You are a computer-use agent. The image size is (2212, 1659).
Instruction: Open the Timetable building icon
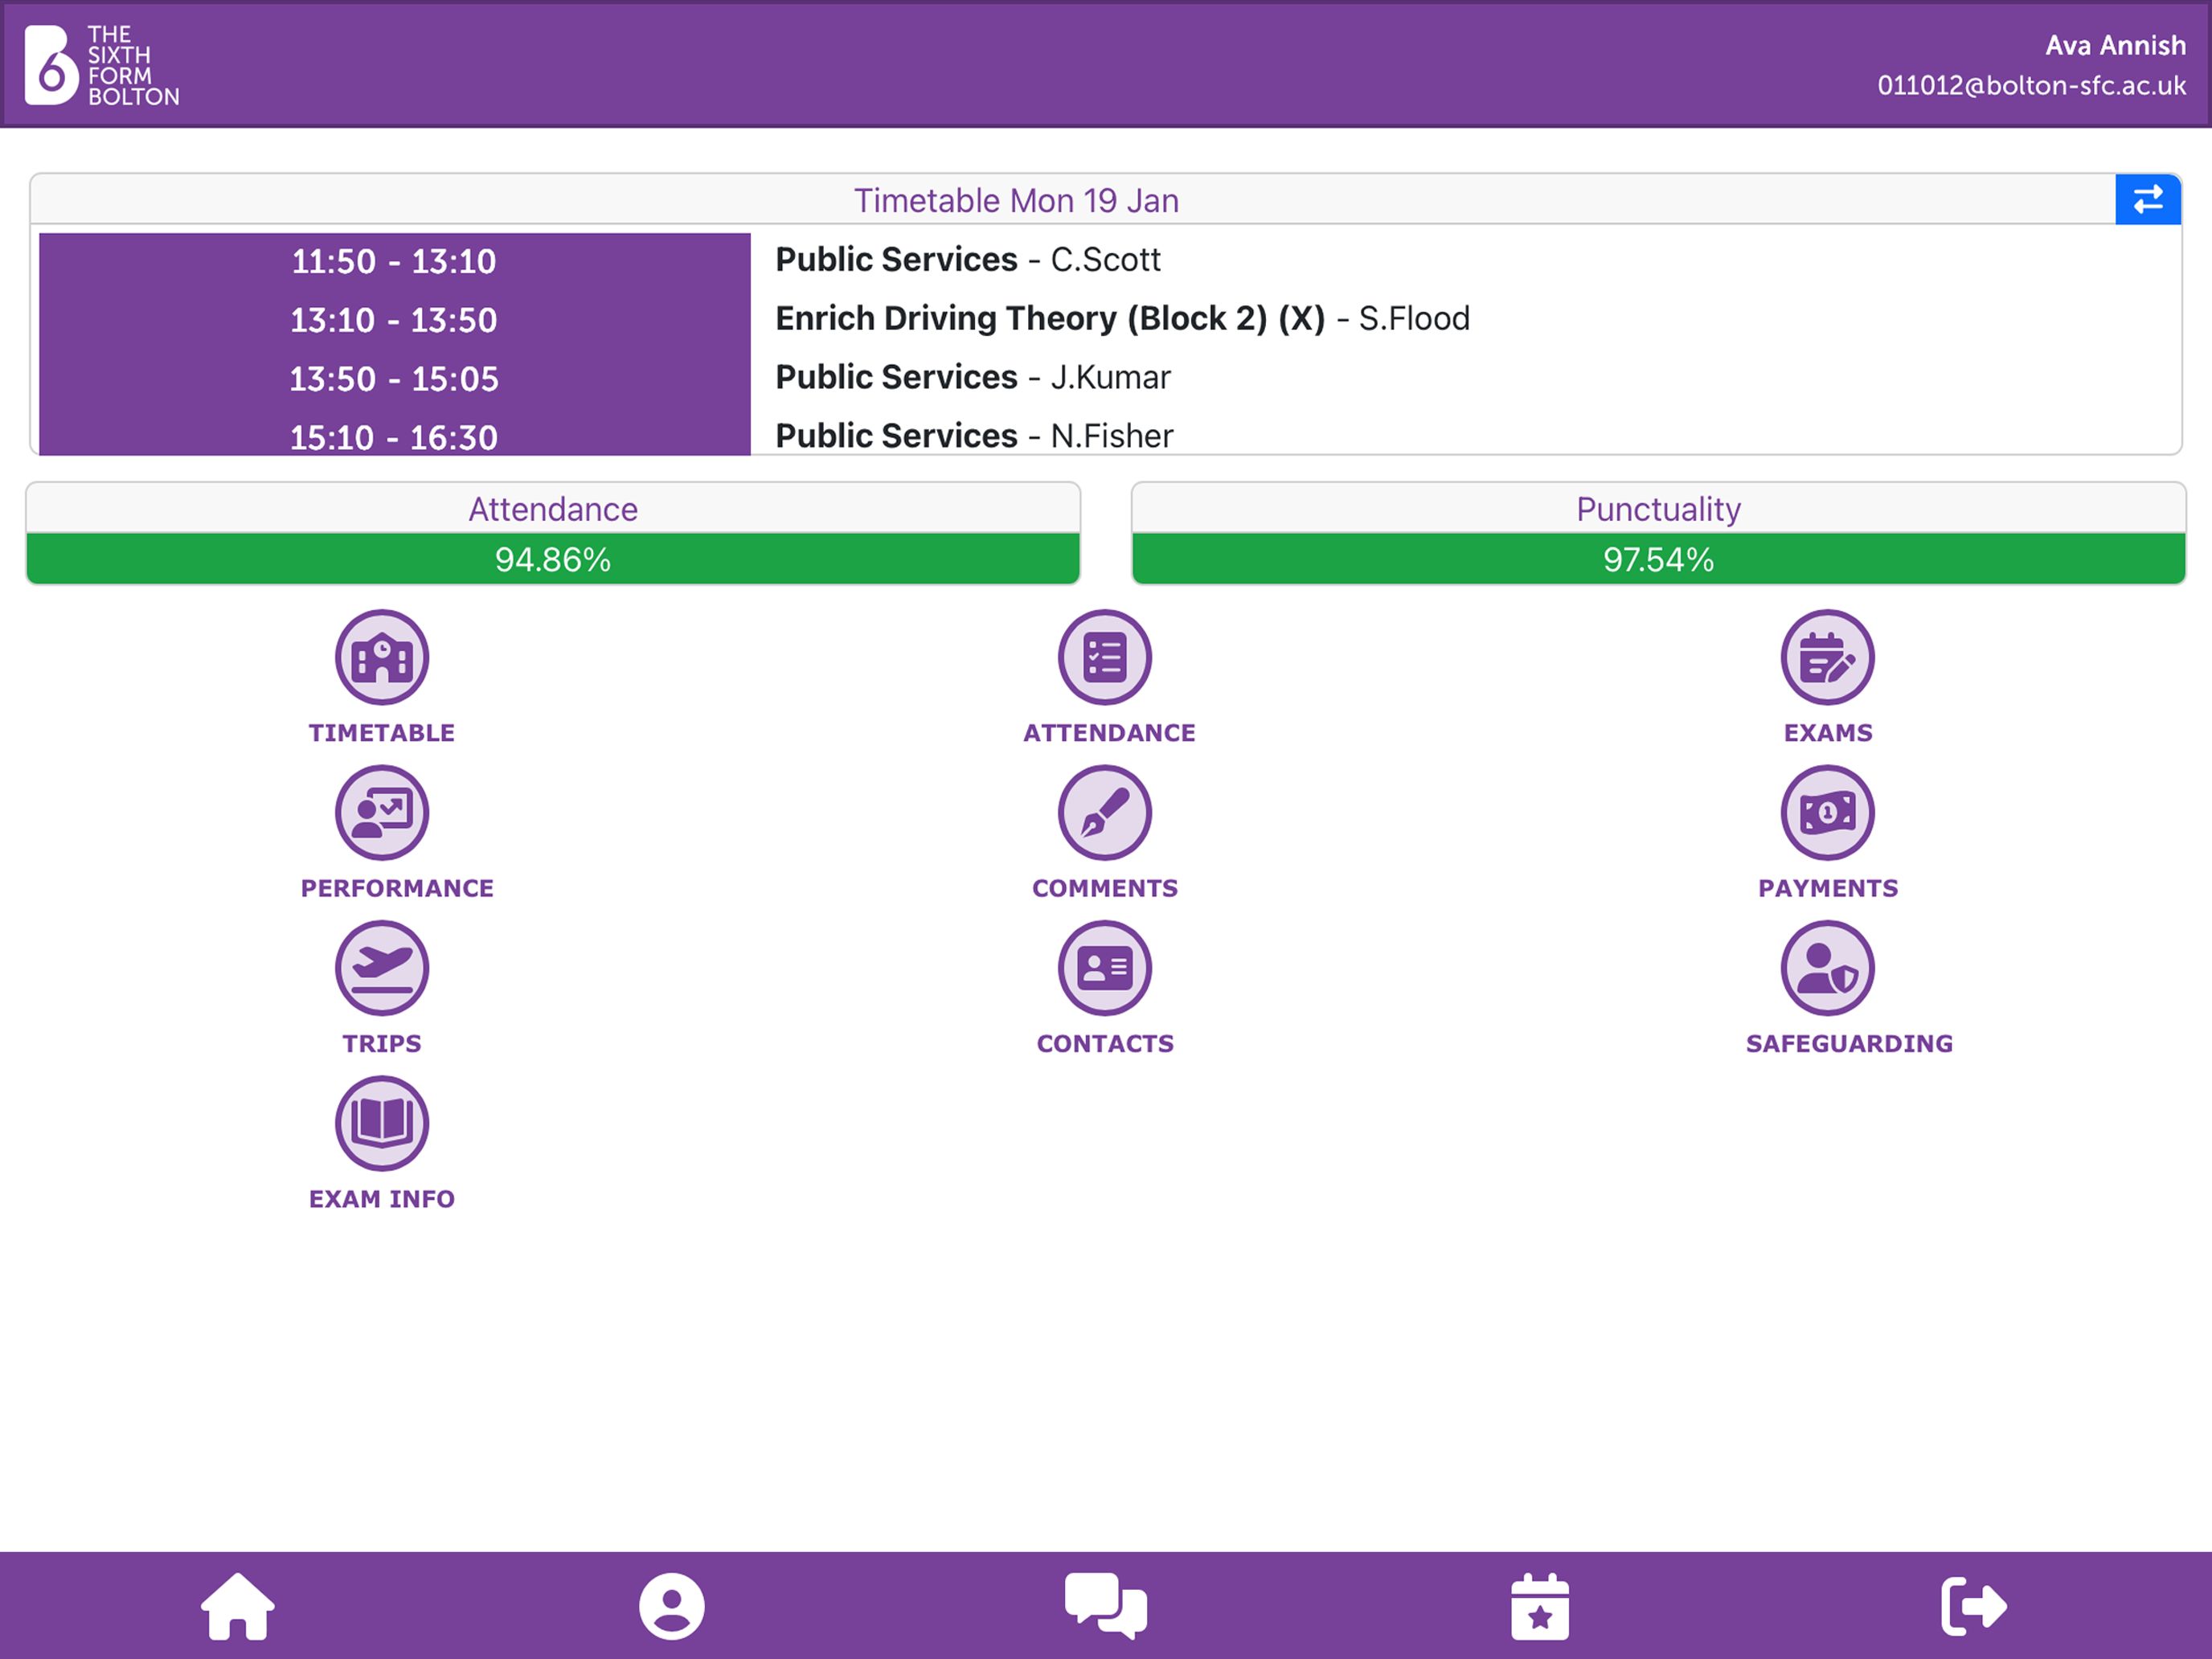pos(382,657)
